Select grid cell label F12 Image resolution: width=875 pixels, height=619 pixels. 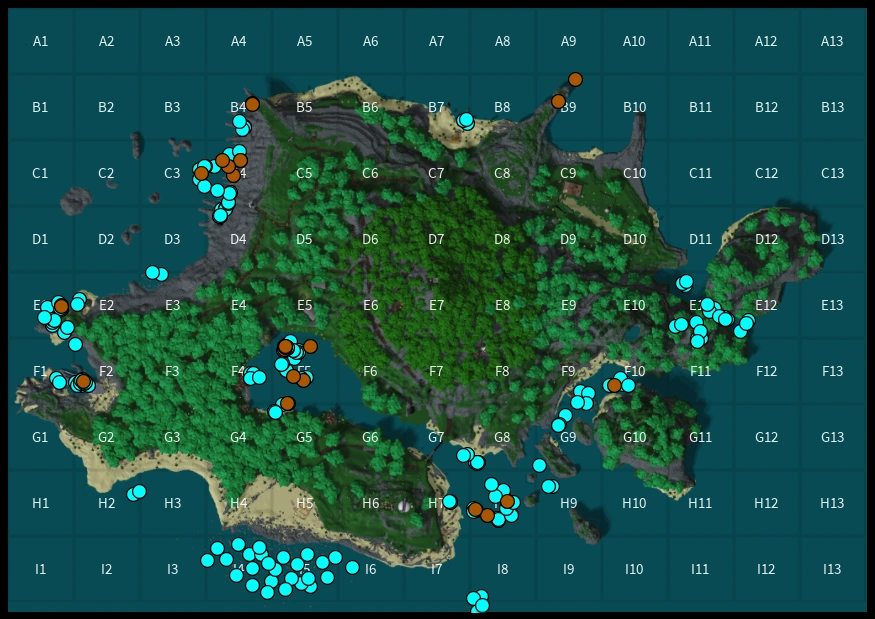[x=766, y=371]
